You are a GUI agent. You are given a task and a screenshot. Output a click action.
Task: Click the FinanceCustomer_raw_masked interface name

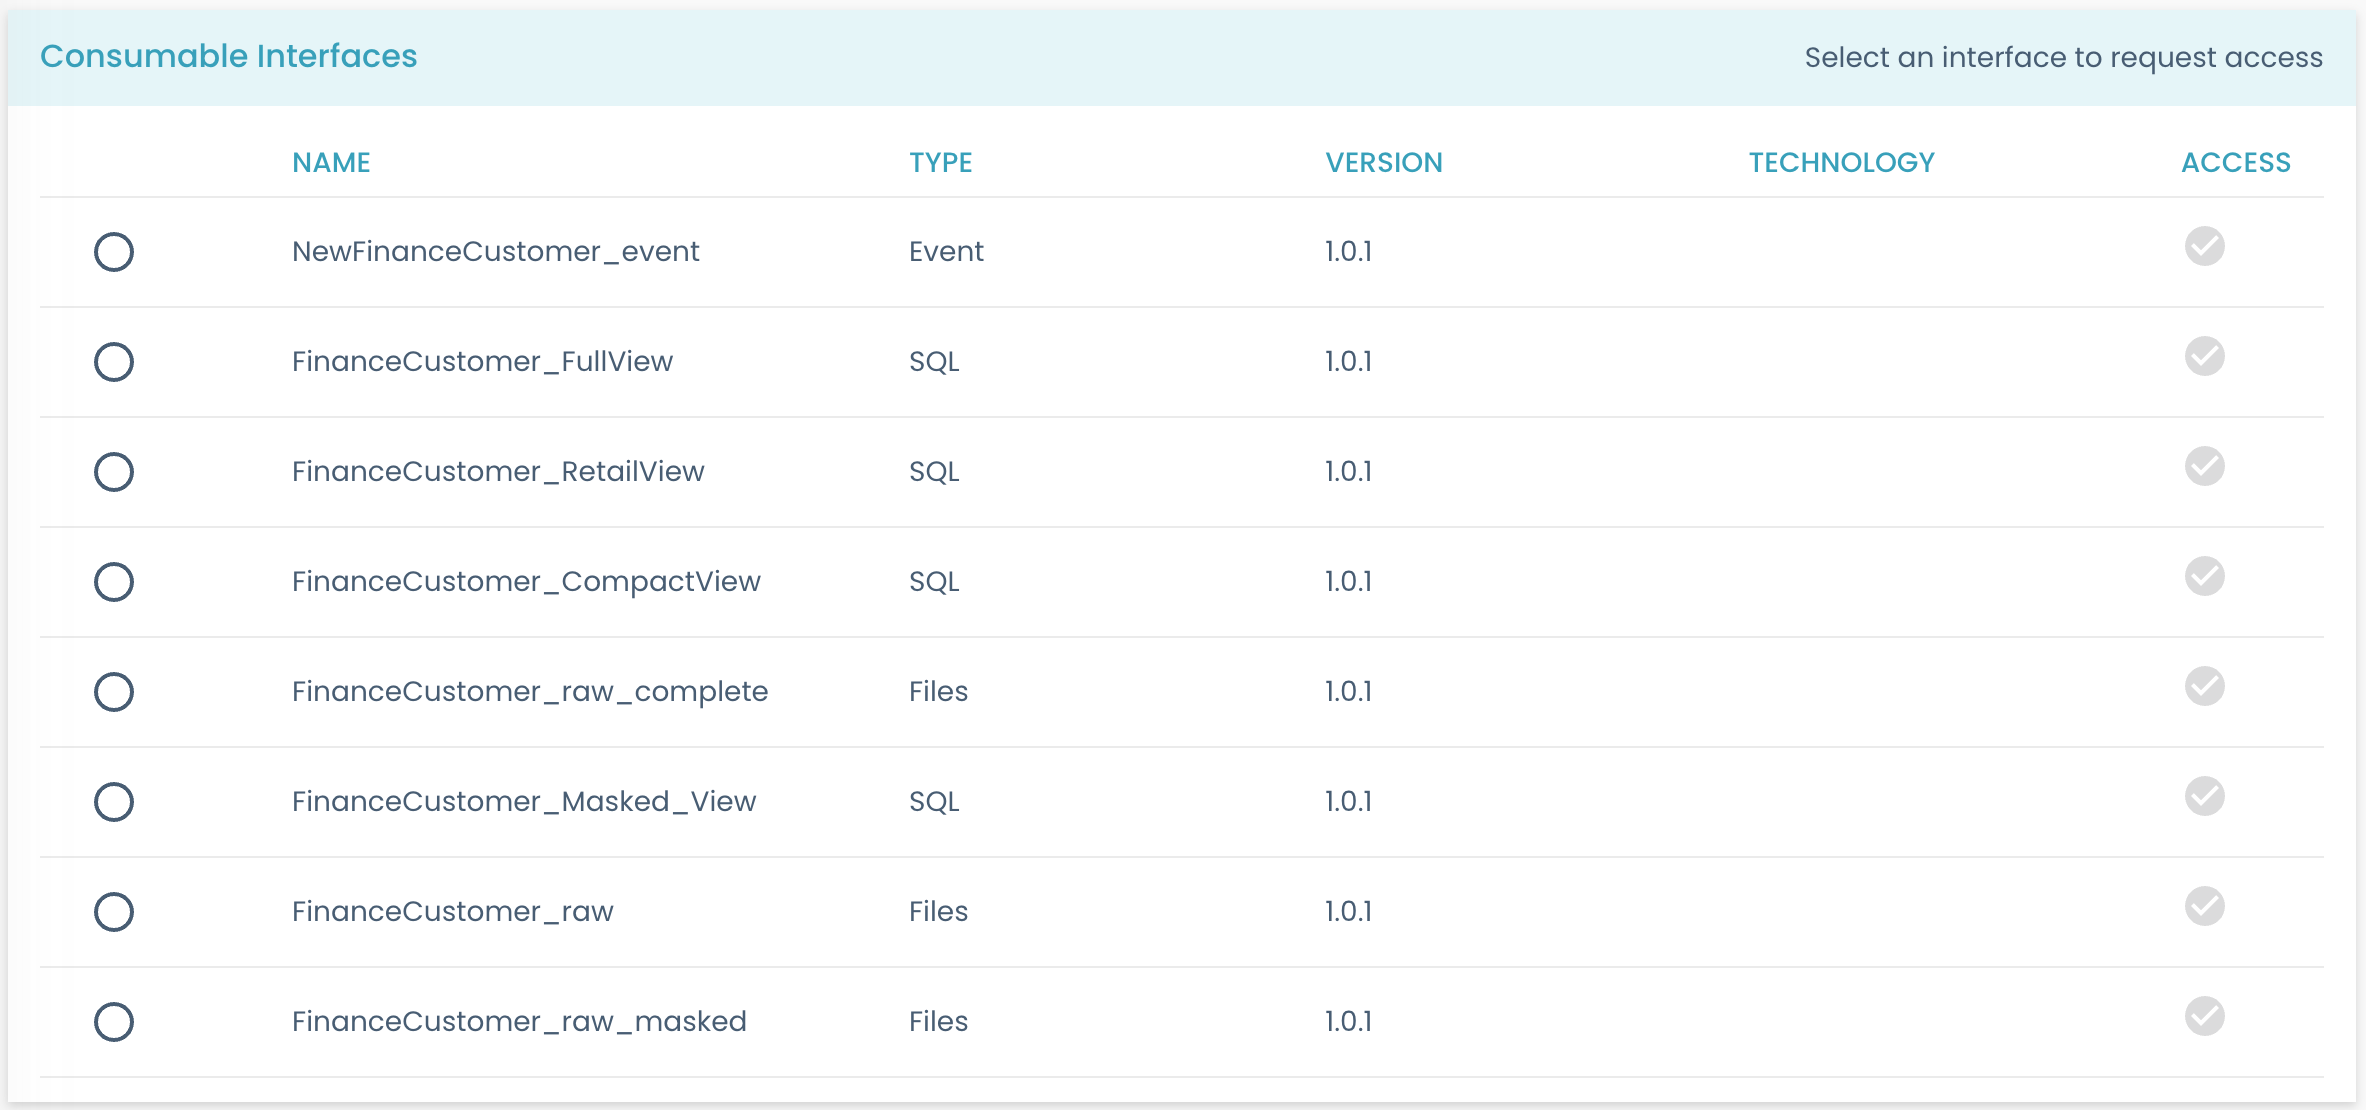(x=519, y=1021)
